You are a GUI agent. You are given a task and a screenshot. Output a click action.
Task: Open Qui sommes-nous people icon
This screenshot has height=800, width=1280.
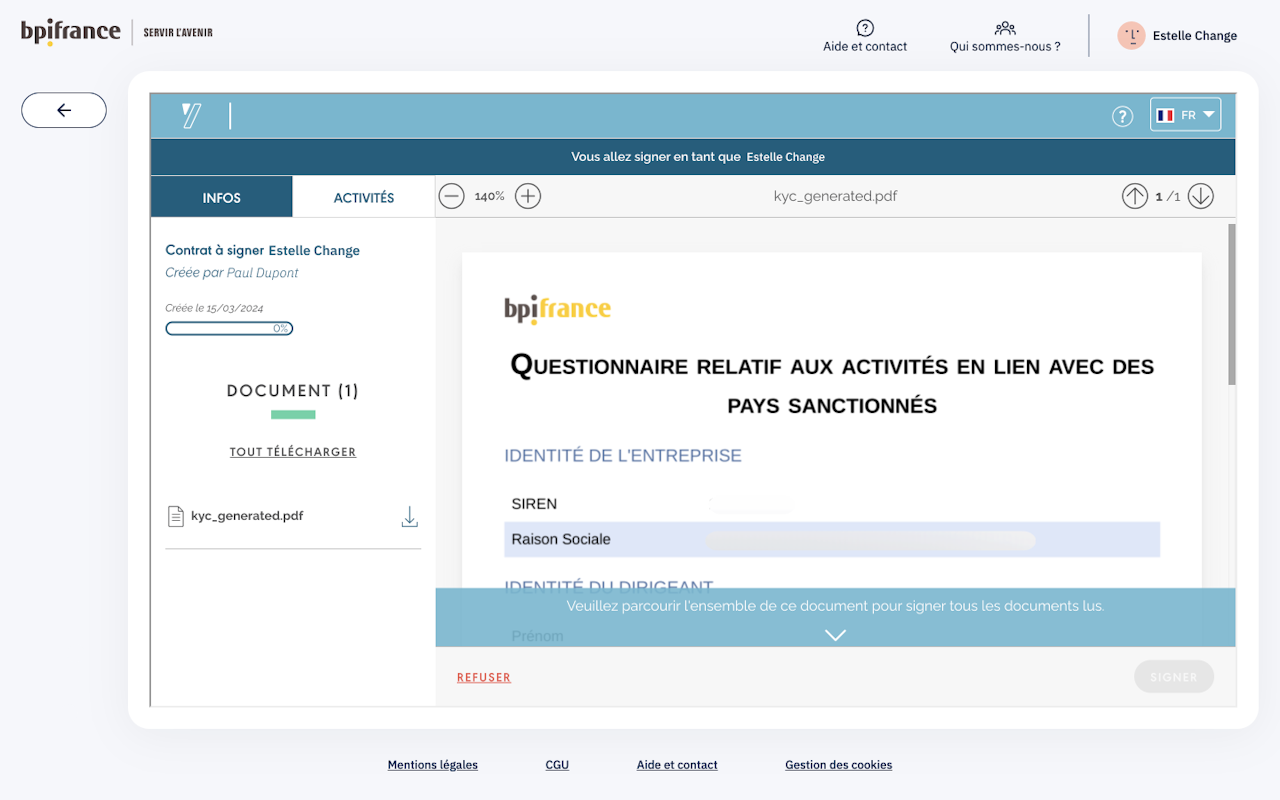1005,28
